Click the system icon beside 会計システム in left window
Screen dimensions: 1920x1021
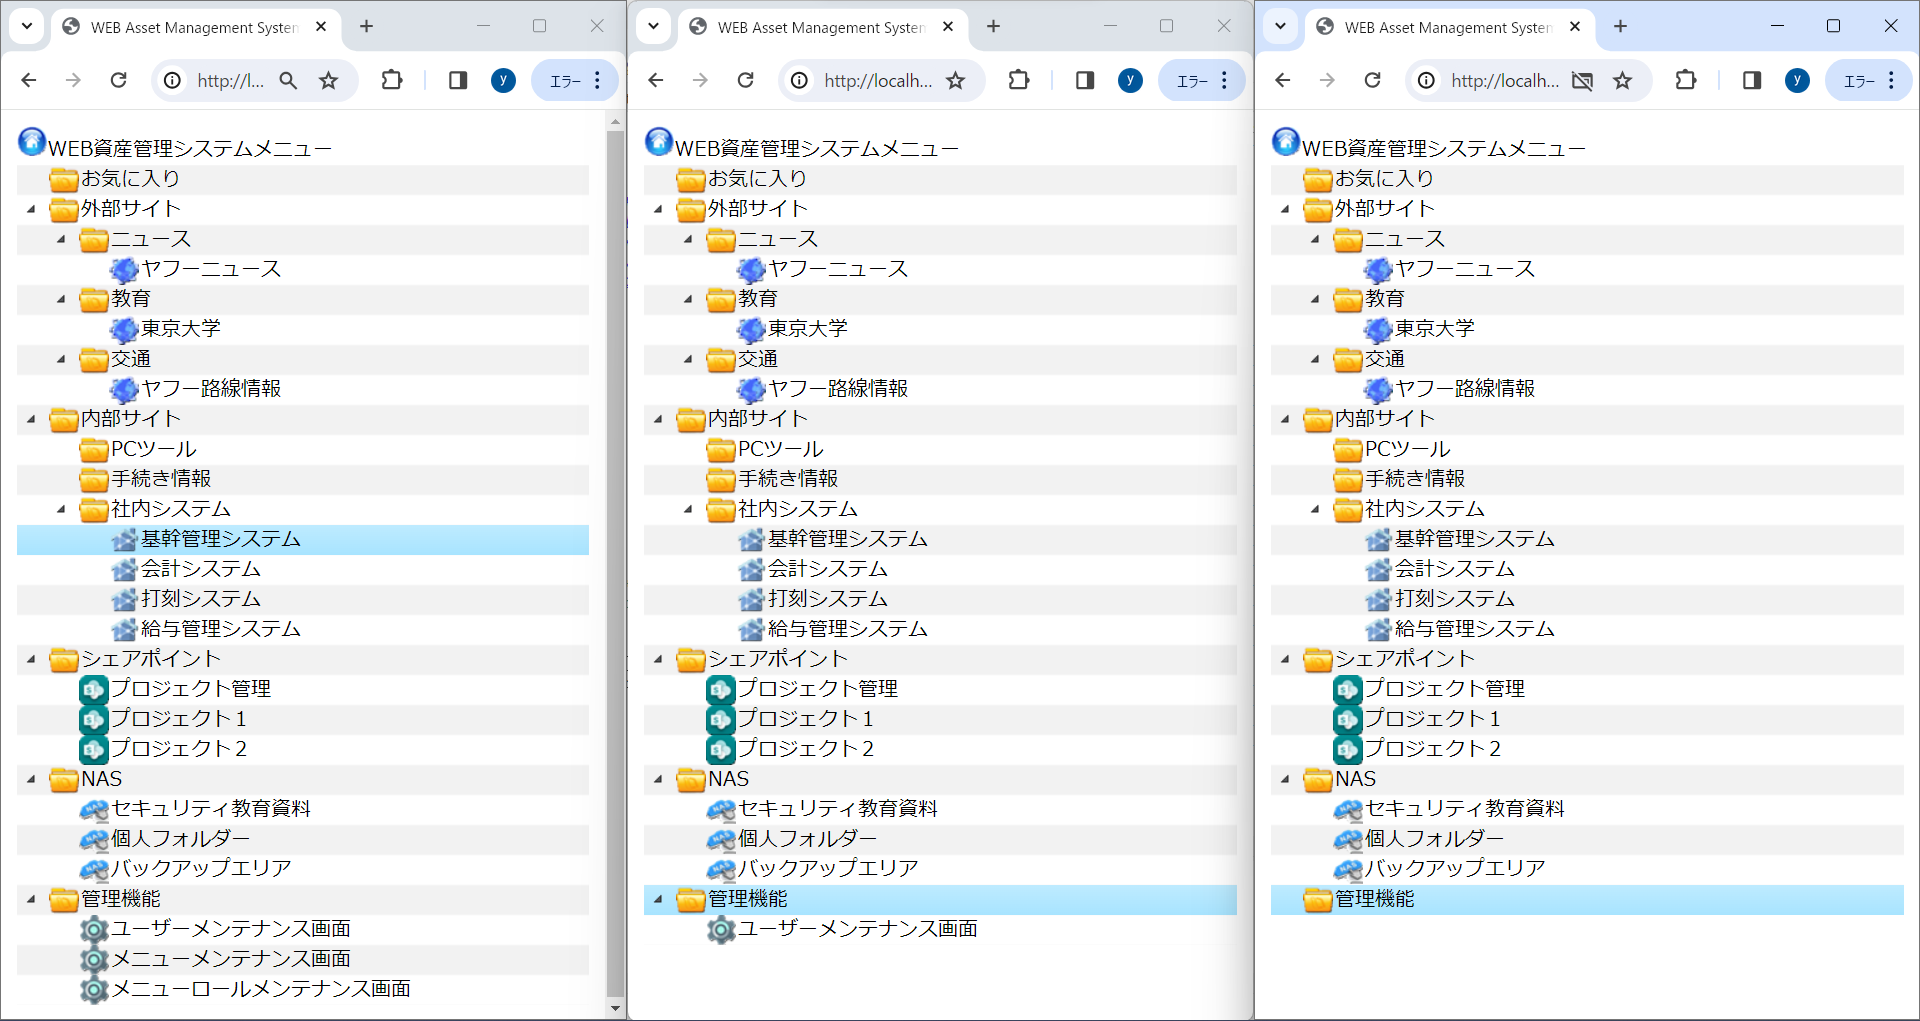pyautogui.click(x=124, y=570)
